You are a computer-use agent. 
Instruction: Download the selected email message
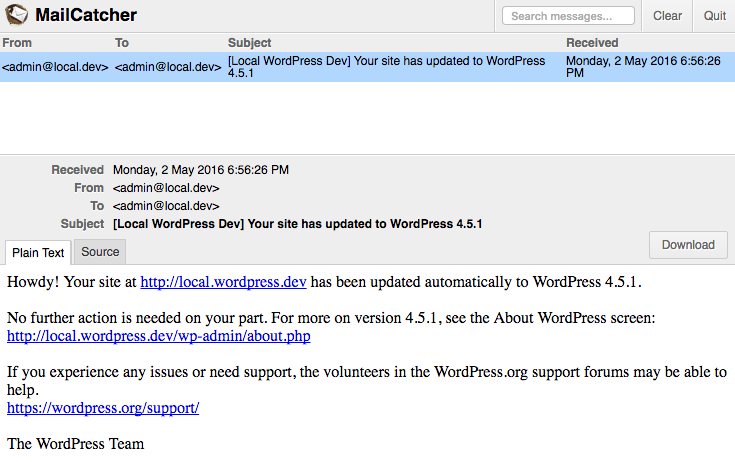pyautogui.click(x=688, y=245)
